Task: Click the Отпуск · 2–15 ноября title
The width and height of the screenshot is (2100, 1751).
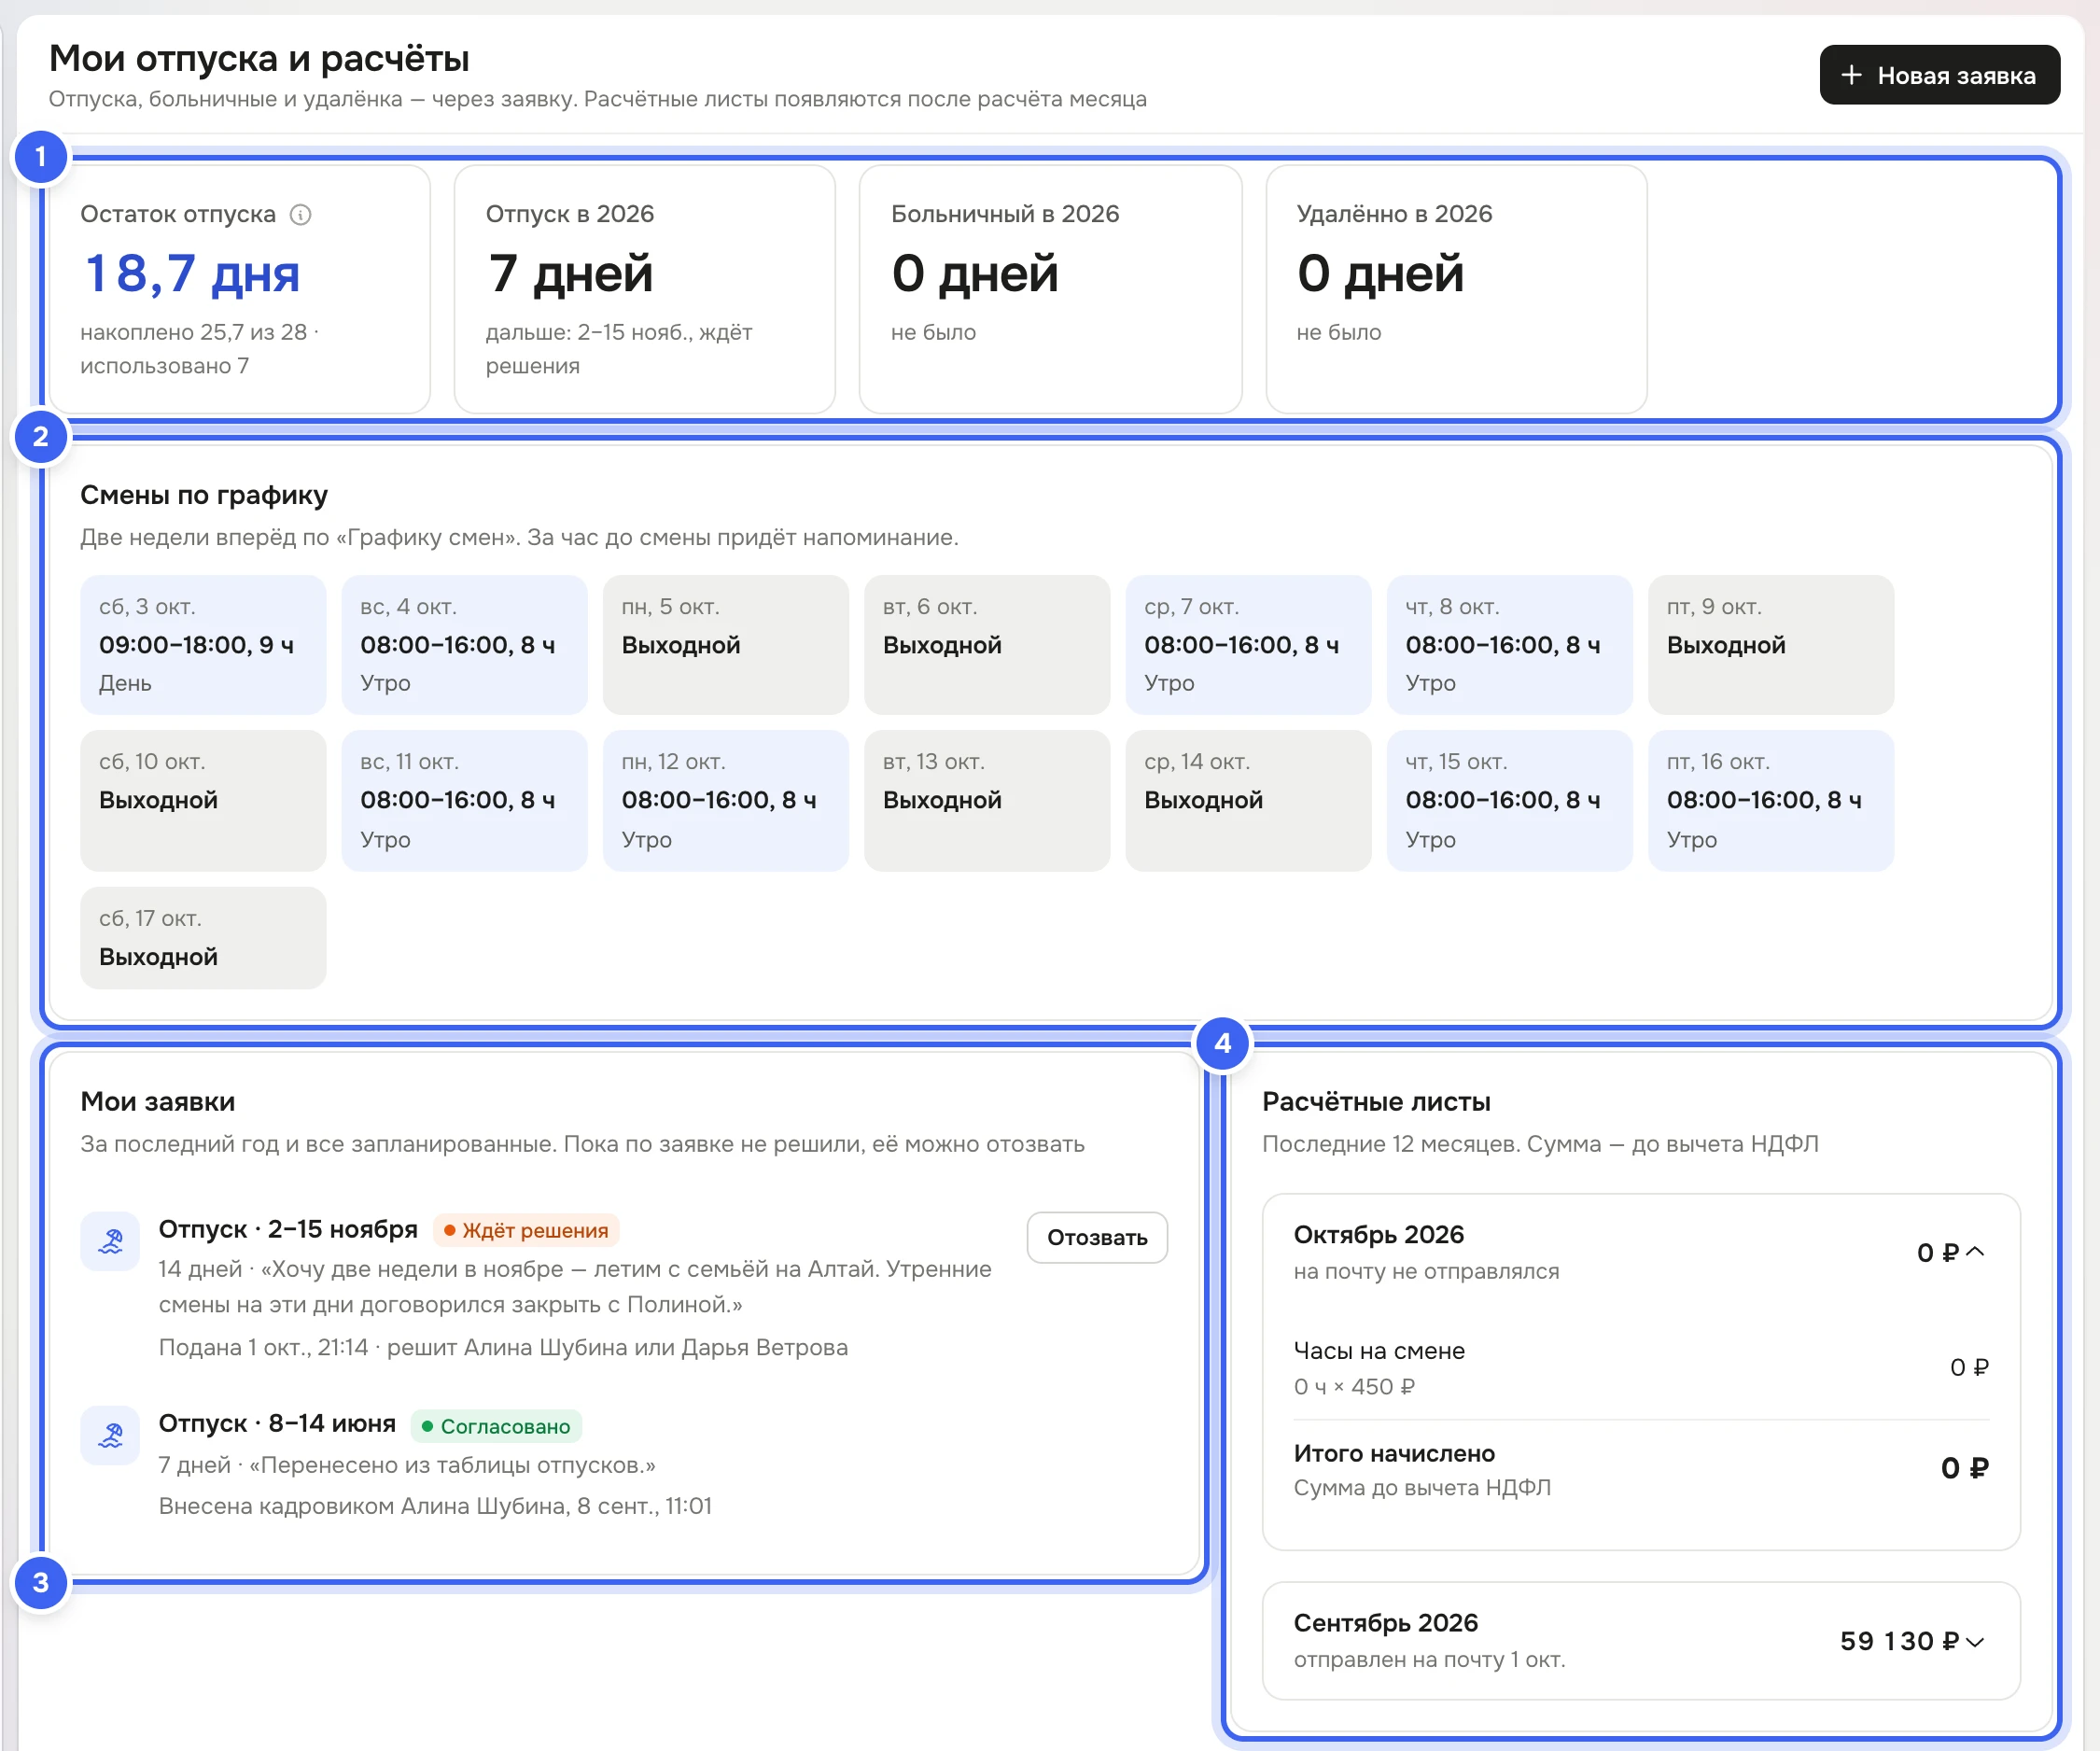Action: click(x=288, y=1230)
